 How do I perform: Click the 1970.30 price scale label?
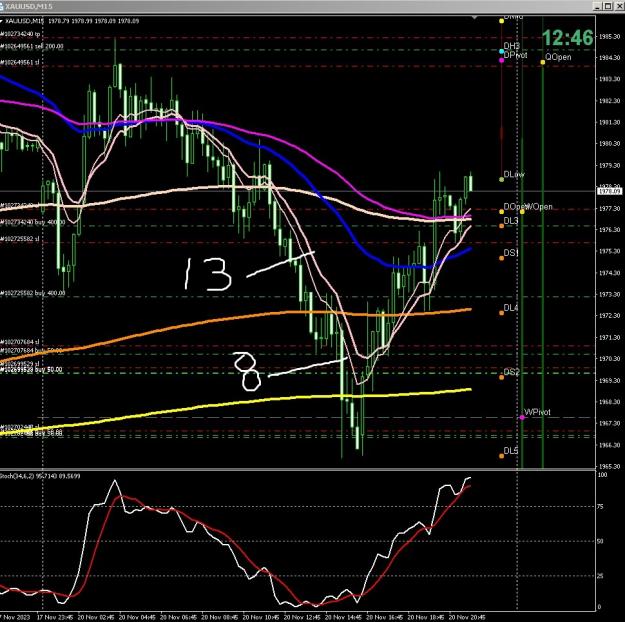(x=609, y=359)
